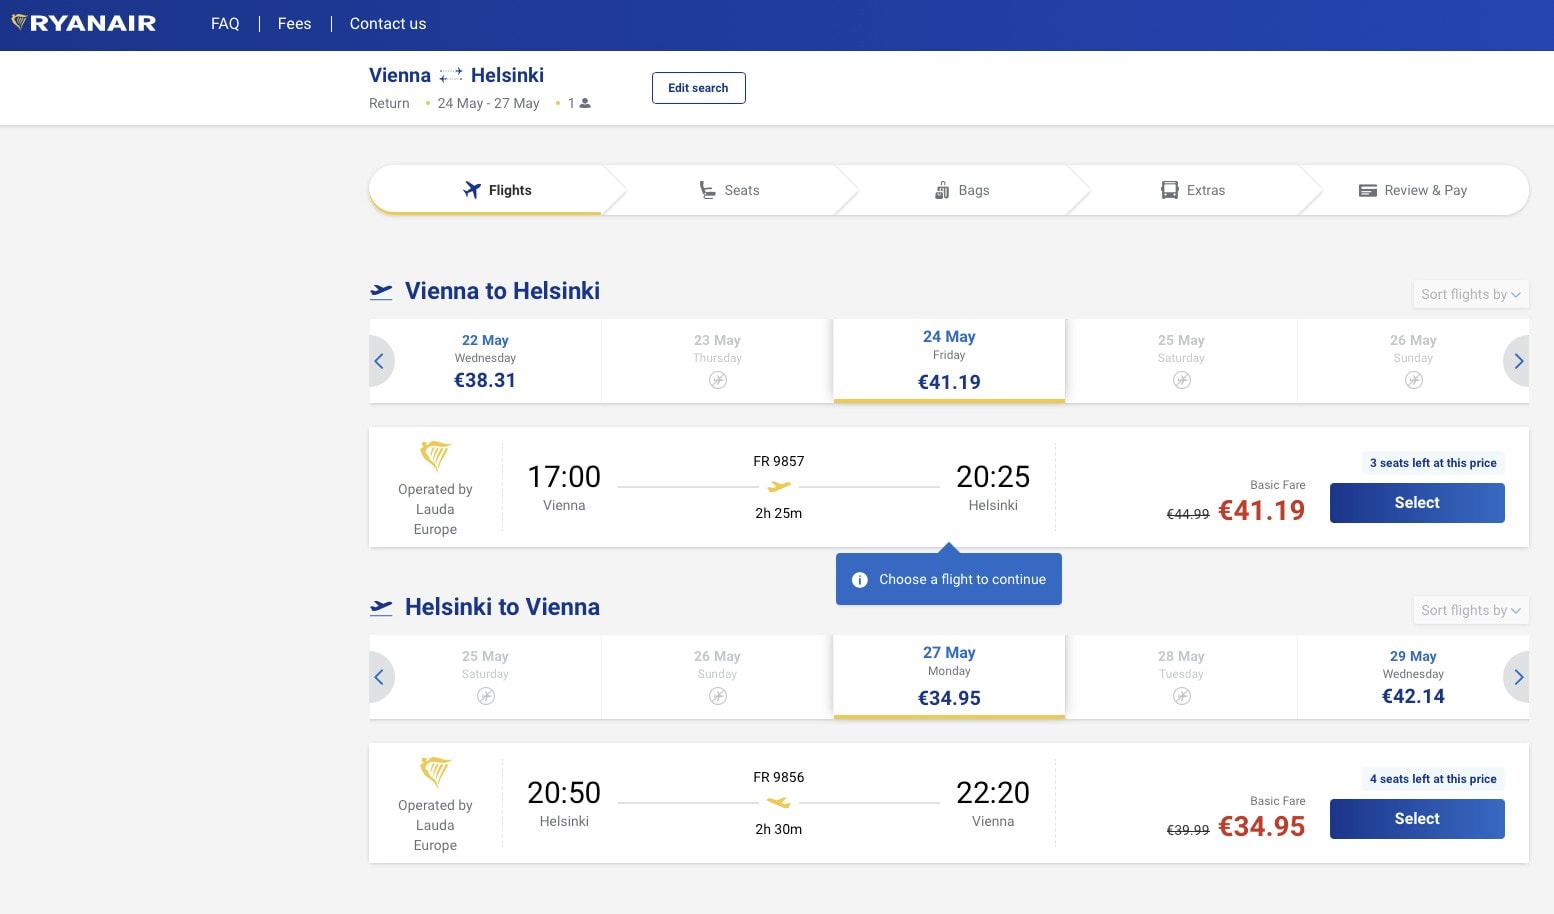This screenshot has height=914, width=1554.
Task: Choose 22 May outbound date at €38.31
Action: (485, 361)
